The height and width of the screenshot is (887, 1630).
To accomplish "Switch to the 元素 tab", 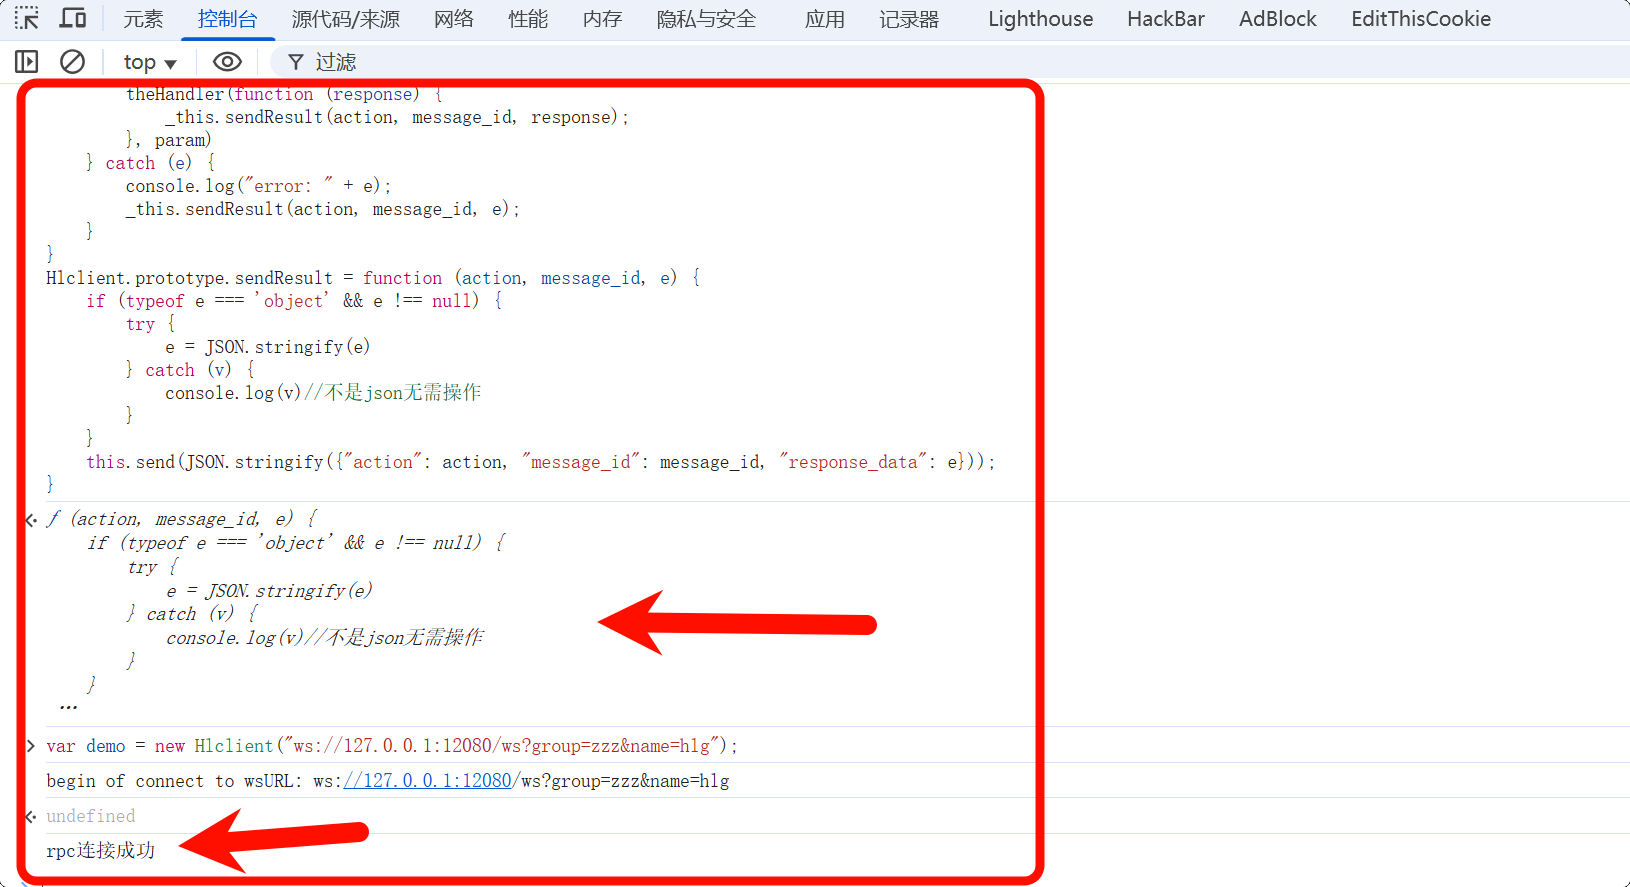I will pos(143,19).
